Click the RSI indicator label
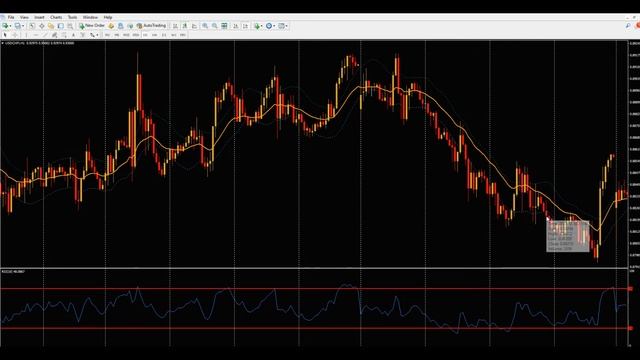This screenshot has height=360, width=640. (13, 271)
